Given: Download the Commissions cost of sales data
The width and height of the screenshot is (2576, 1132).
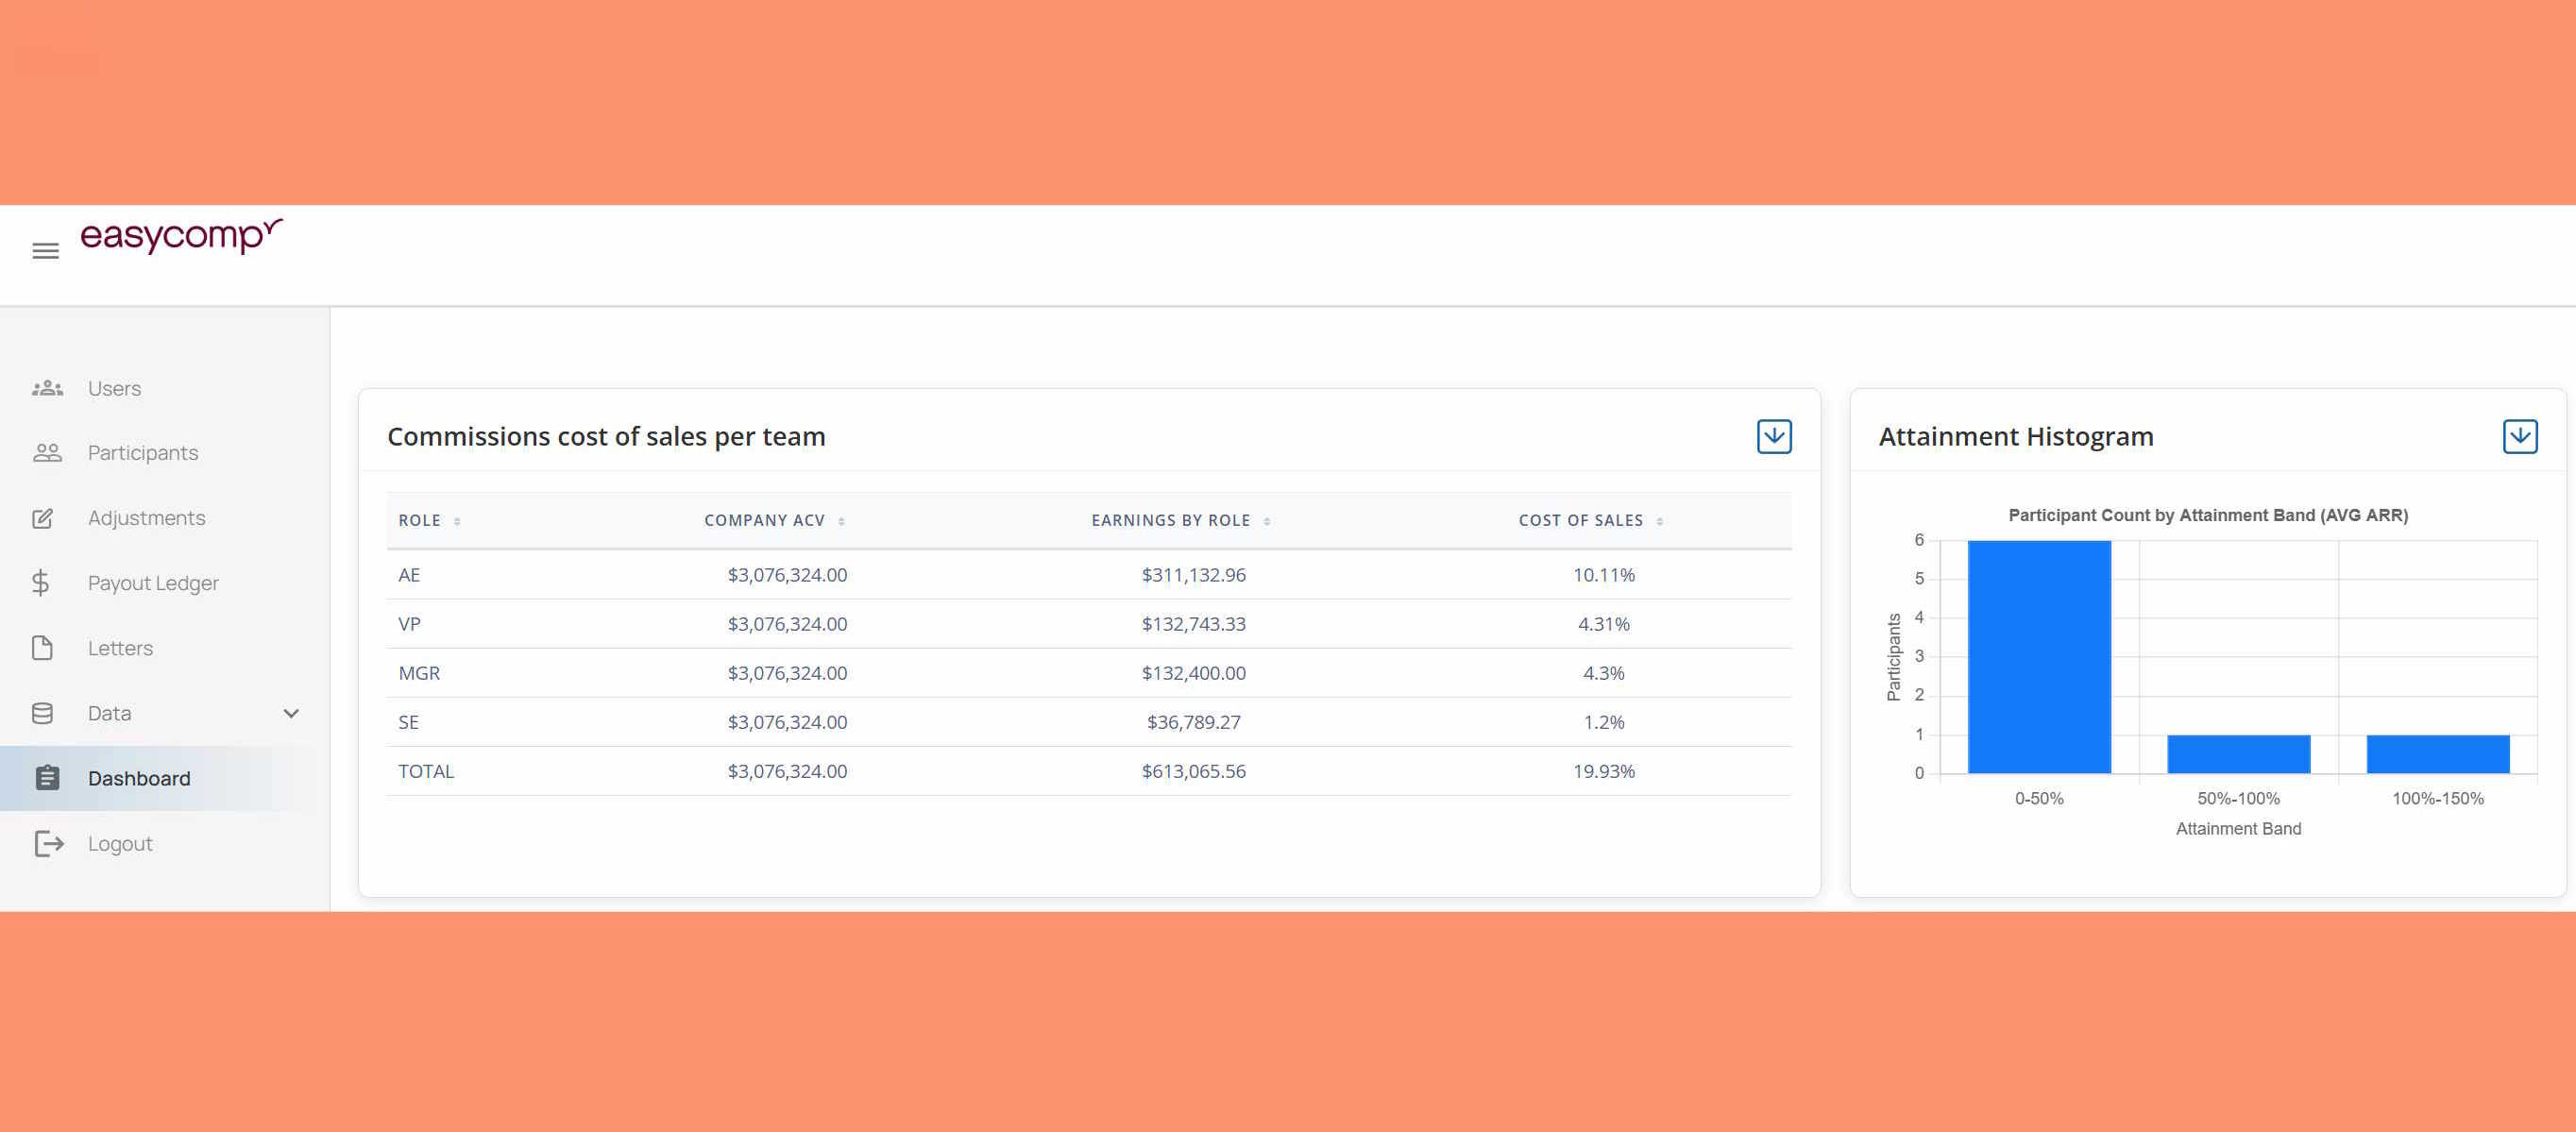Looking at the screenshot, I should (x=1773, y=436).
